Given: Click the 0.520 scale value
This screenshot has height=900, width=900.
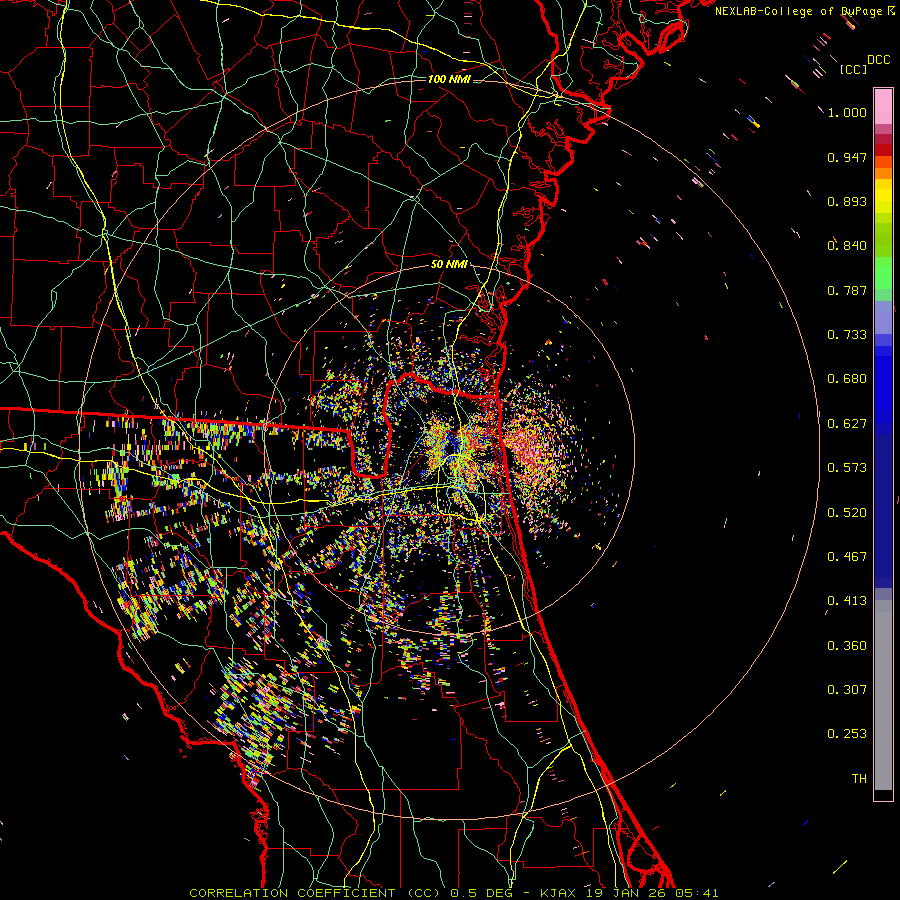Looking at the screenshot, I should click(847, 513).
